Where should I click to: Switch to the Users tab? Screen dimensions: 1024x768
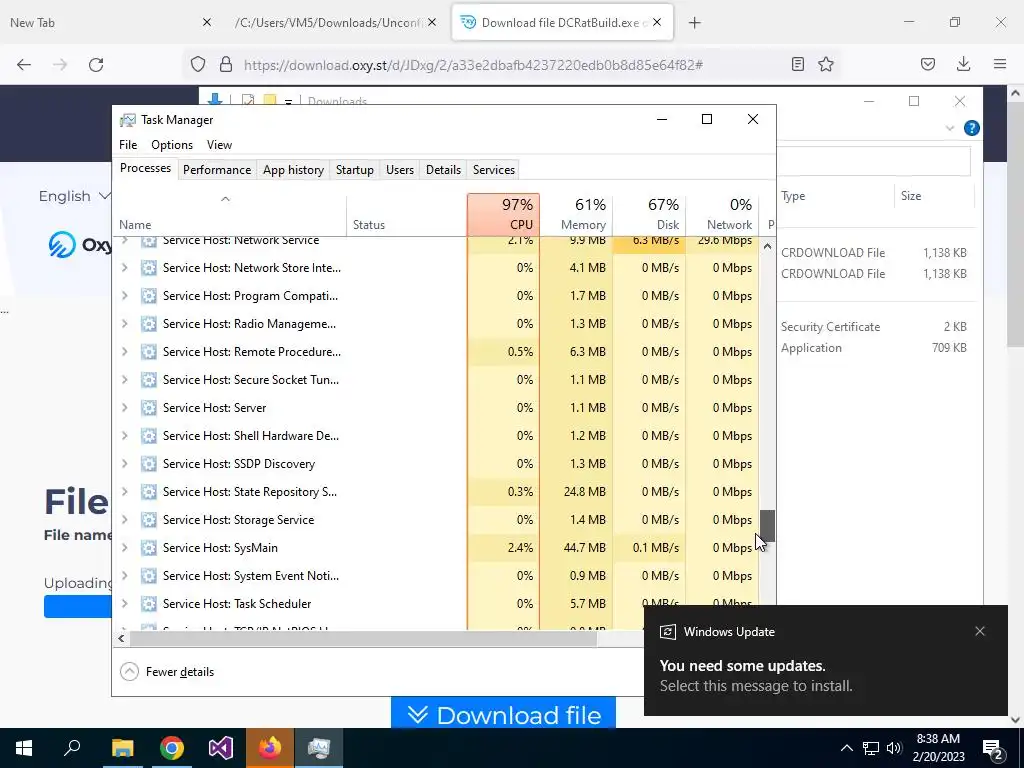coord(400,170)
